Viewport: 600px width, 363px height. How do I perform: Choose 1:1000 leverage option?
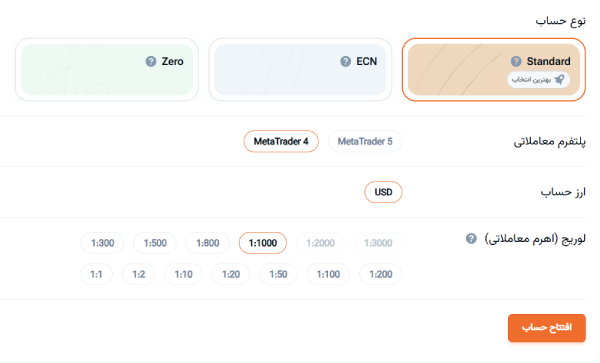tap(263, 243)
